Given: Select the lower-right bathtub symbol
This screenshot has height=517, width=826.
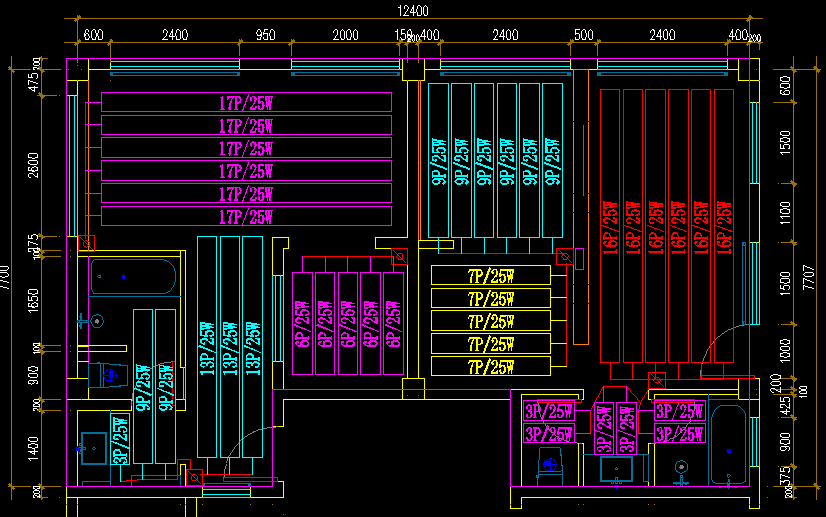Looking at the screenshot, I should click(728, 445).
